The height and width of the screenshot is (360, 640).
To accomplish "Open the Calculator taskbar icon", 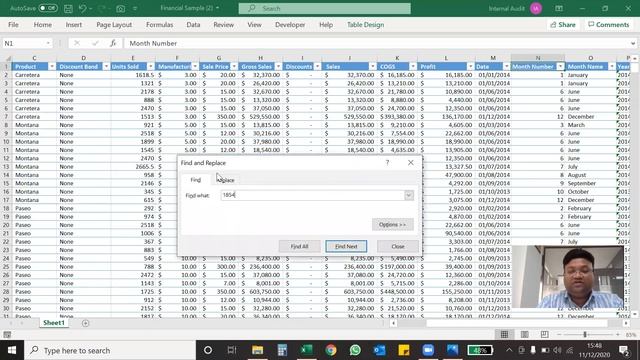I will (x=282, y=350).
